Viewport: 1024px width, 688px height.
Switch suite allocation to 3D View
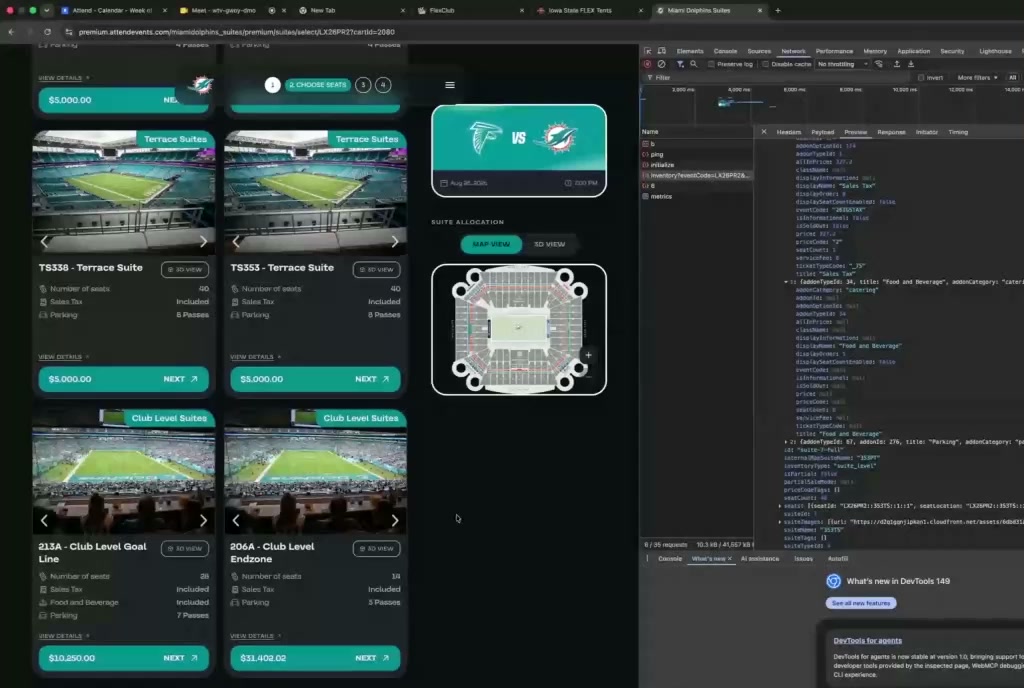pos(549,244)
